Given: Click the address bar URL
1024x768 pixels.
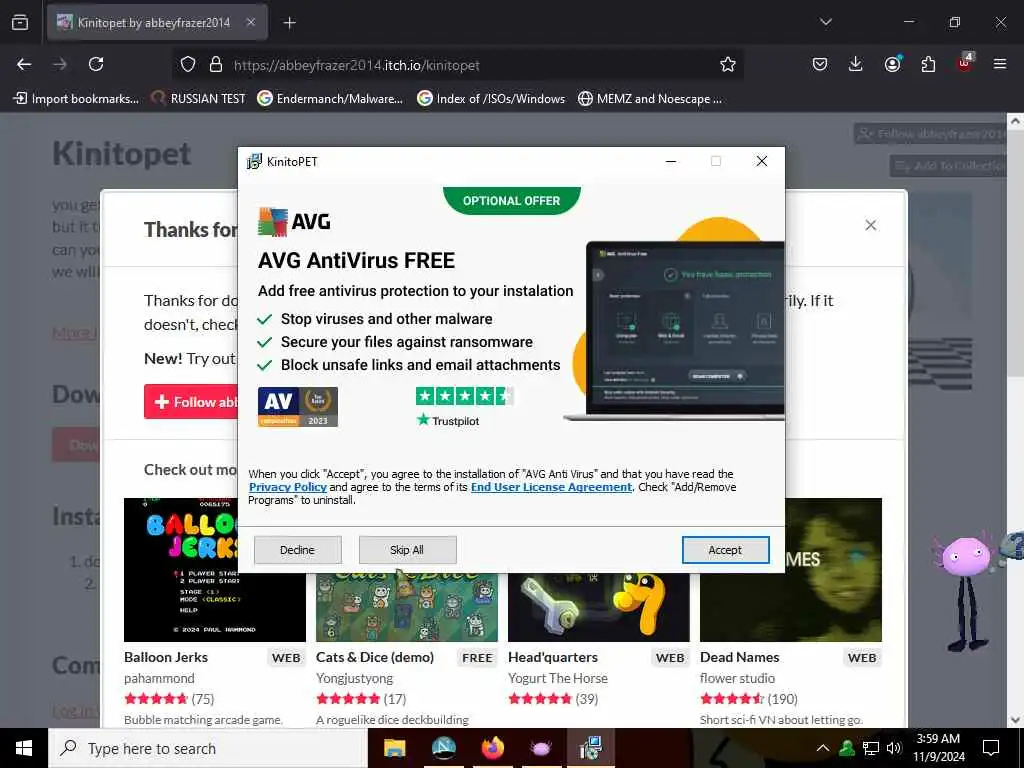Looking at the screenshot, I should 357,65.
